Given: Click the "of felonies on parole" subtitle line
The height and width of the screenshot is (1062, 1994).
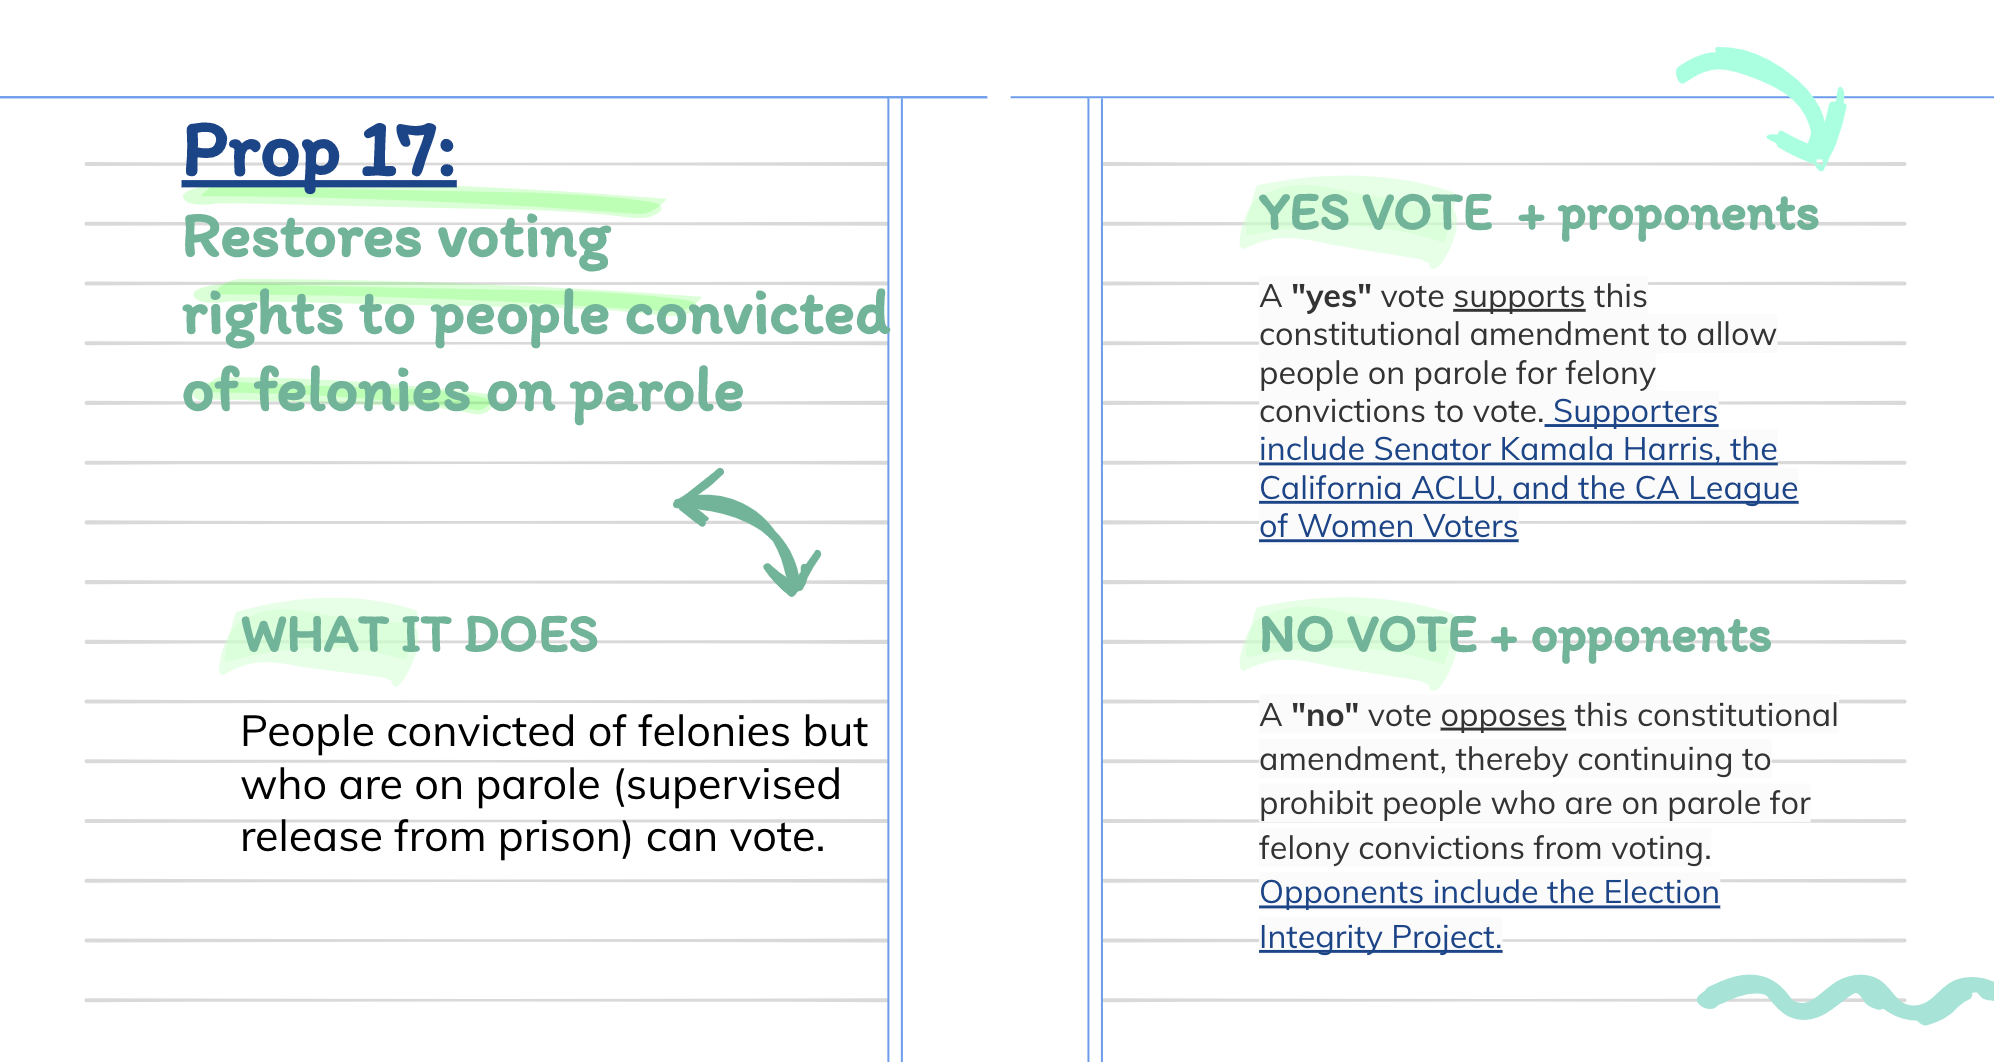Looking at the screenshot, I should (x=463, y=391).
